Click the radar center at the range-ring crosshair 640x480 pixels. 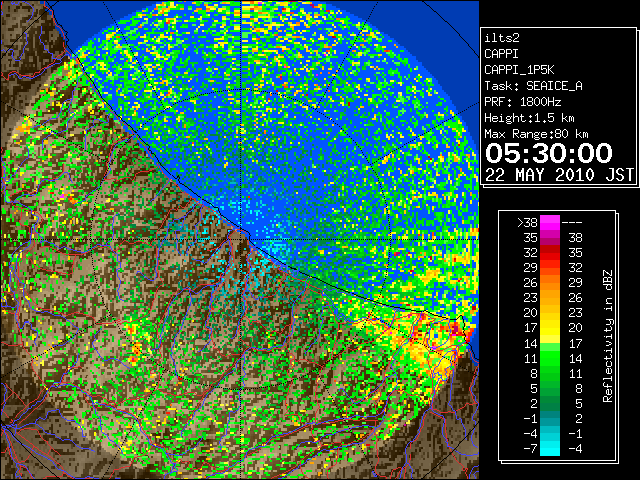241,239
